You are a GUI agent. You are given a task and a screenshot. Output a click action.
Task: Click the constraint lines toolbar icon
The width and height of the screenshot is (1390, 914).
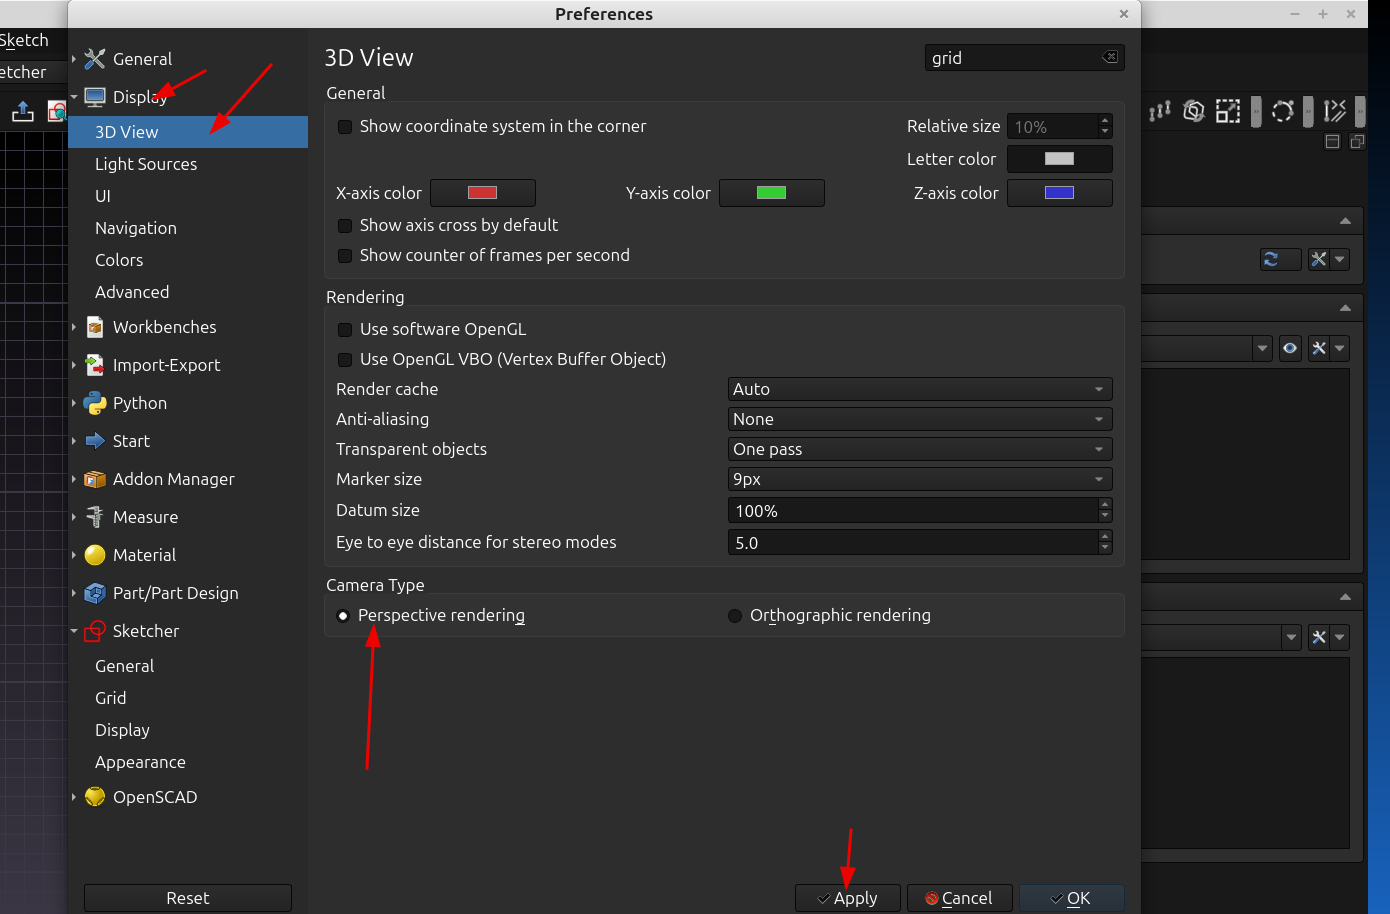click(1335, 111)
